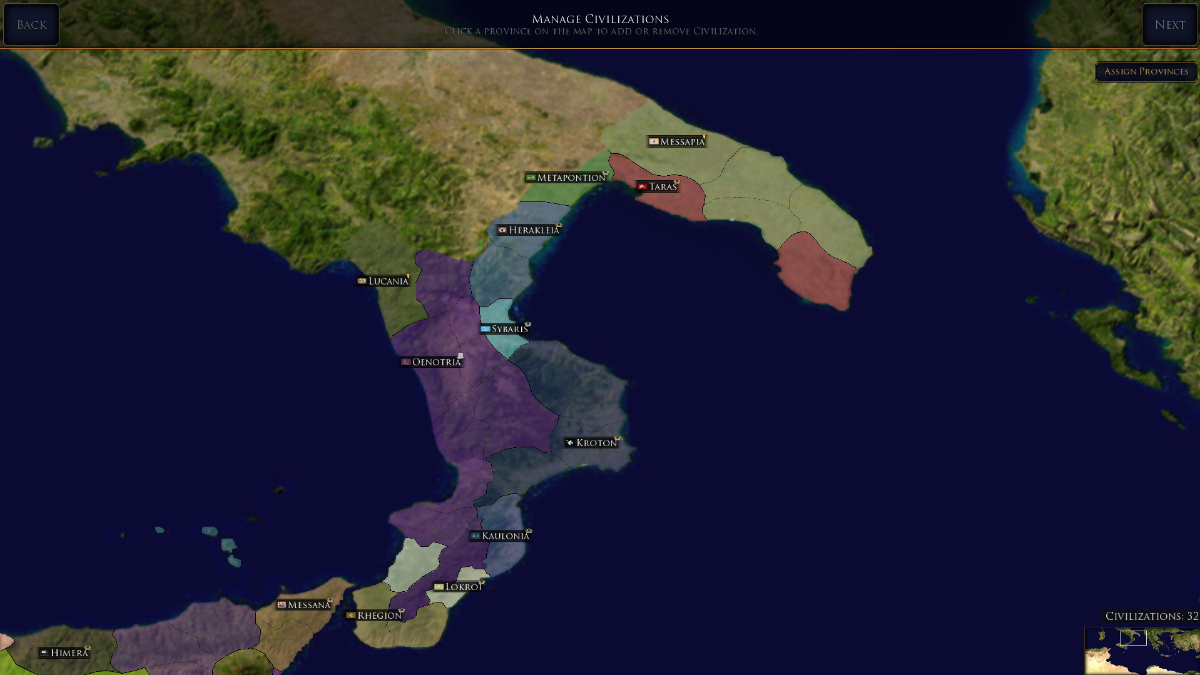Viewport: 1200px width, 675px height.
Task: Select the Messapia flag icon
Action: click(x=654, y=142)
